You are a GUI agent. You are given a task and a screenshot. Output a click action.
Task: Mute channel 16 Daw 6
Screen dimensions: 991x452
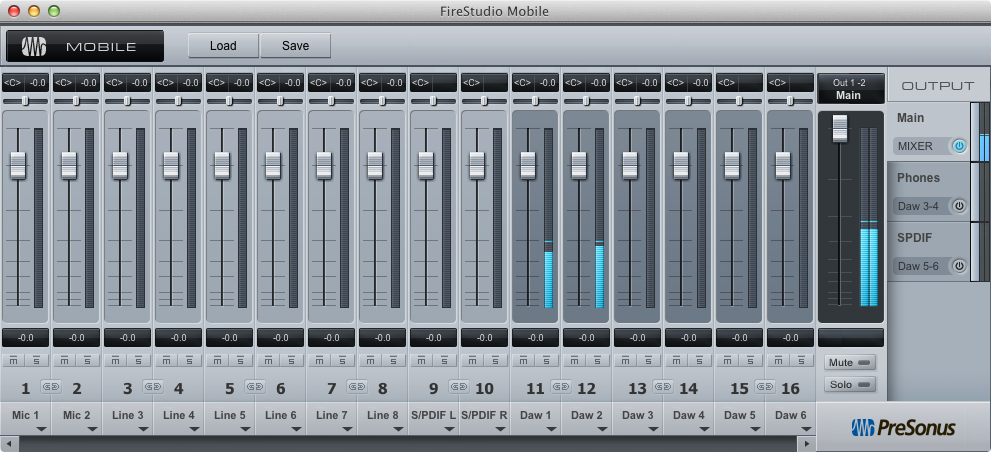click(x=779, y=360)
